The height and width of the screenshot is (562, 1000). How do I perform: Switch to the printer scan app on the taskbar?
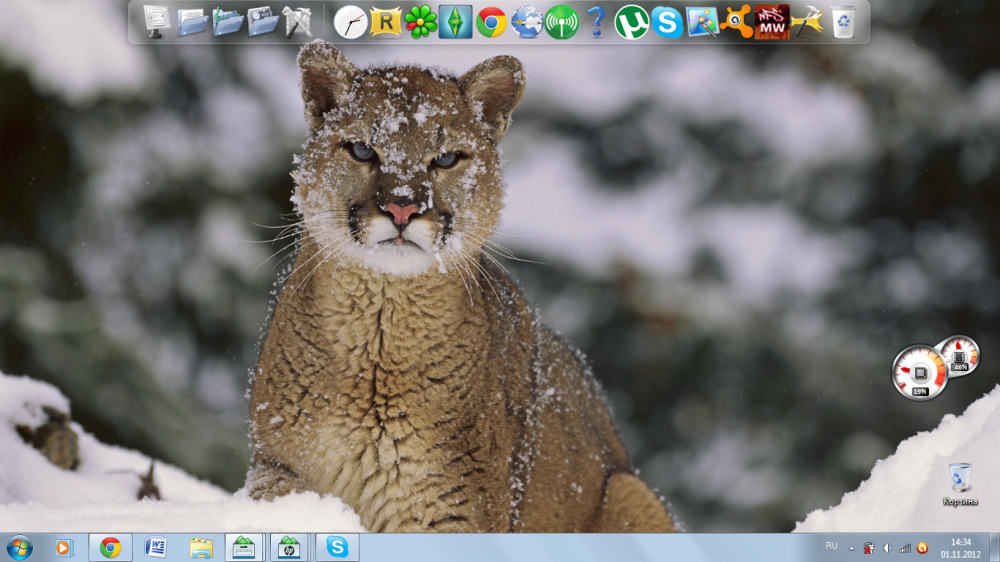tap(244, 547)
